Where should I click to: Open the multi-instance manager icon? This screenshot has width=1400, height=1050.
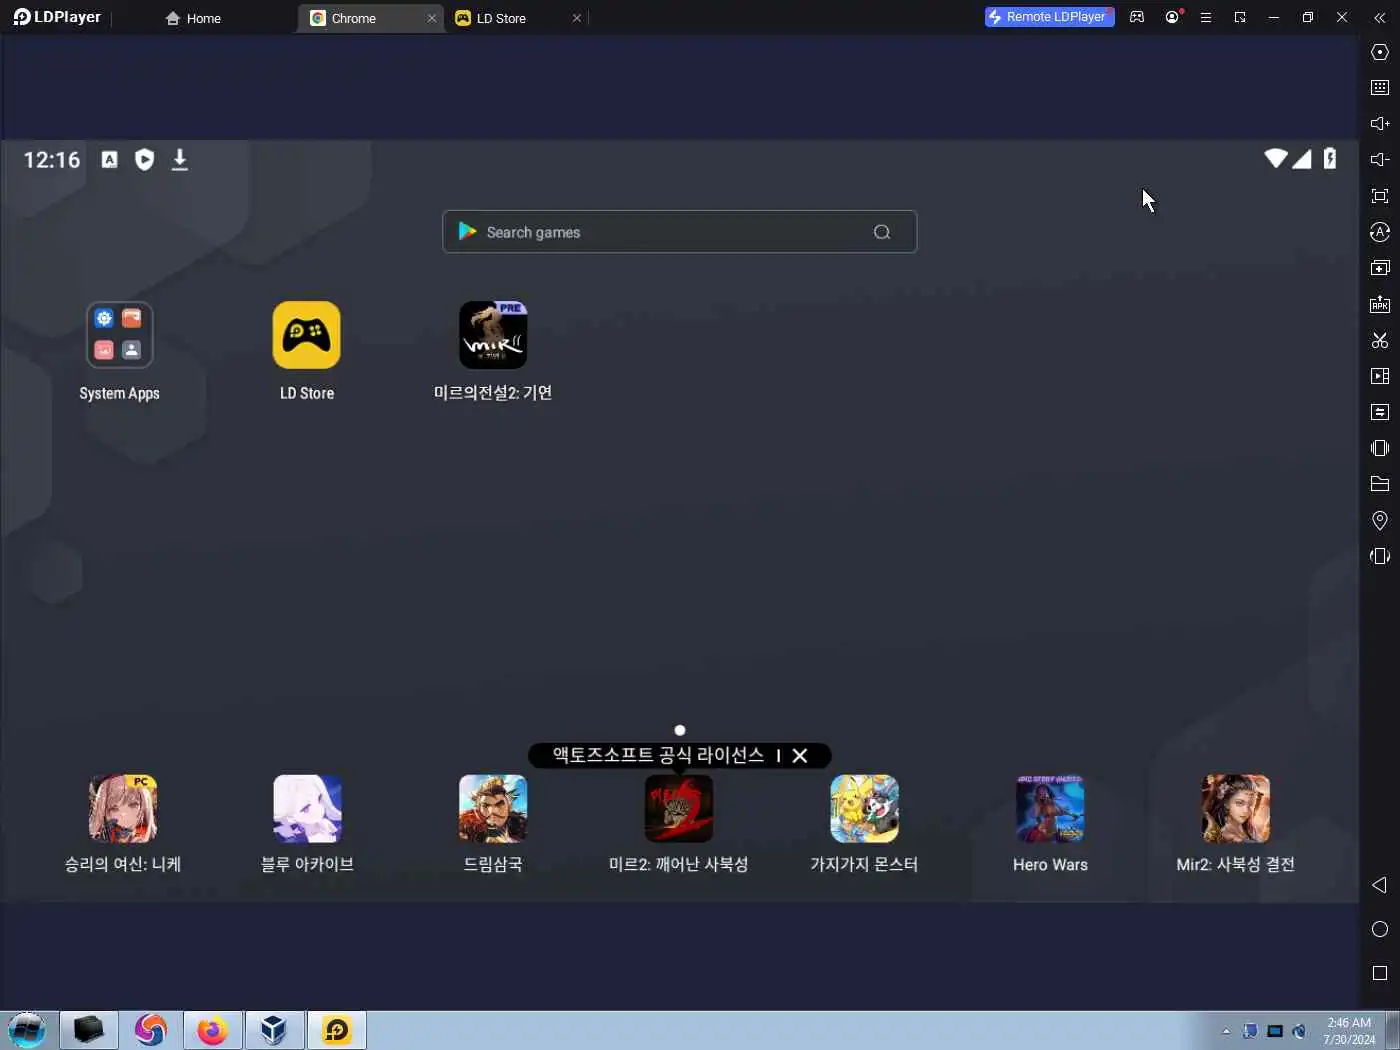1380,268
